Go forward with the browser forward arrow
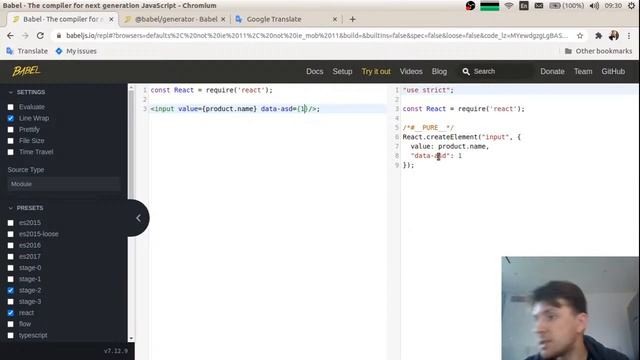The width and height of the screenshot is (640, 360). click(x=25, y=36)
